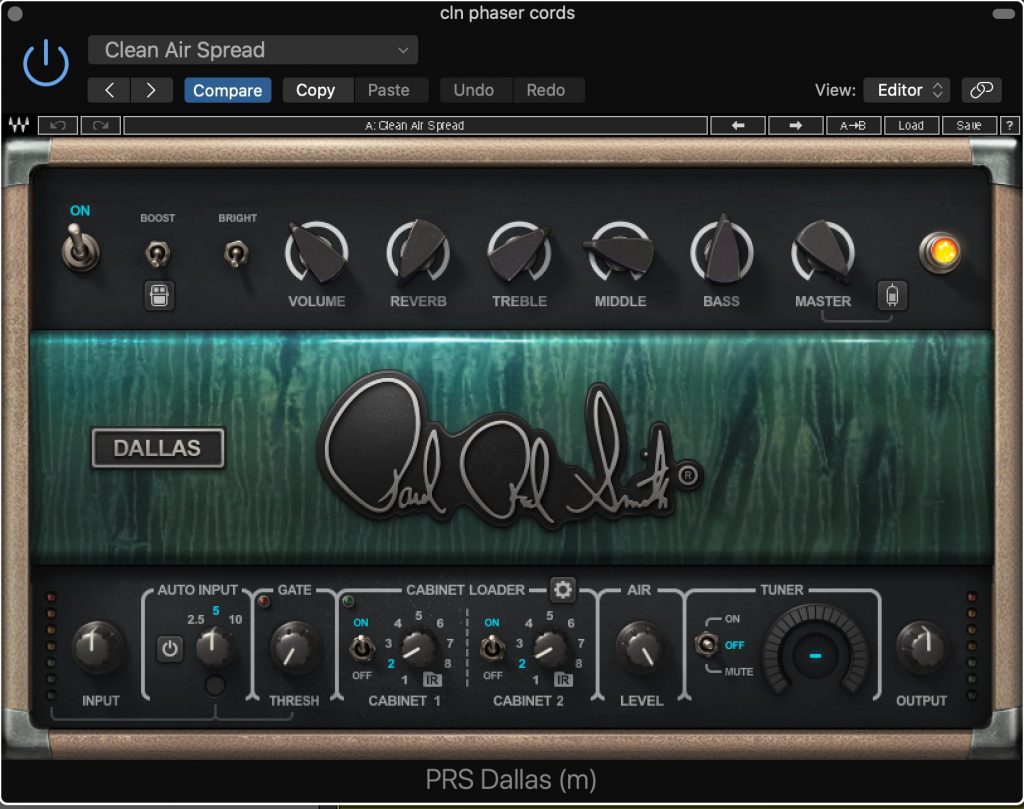Click the IR icon under Cabinet 1

click(x=432, y=680)
